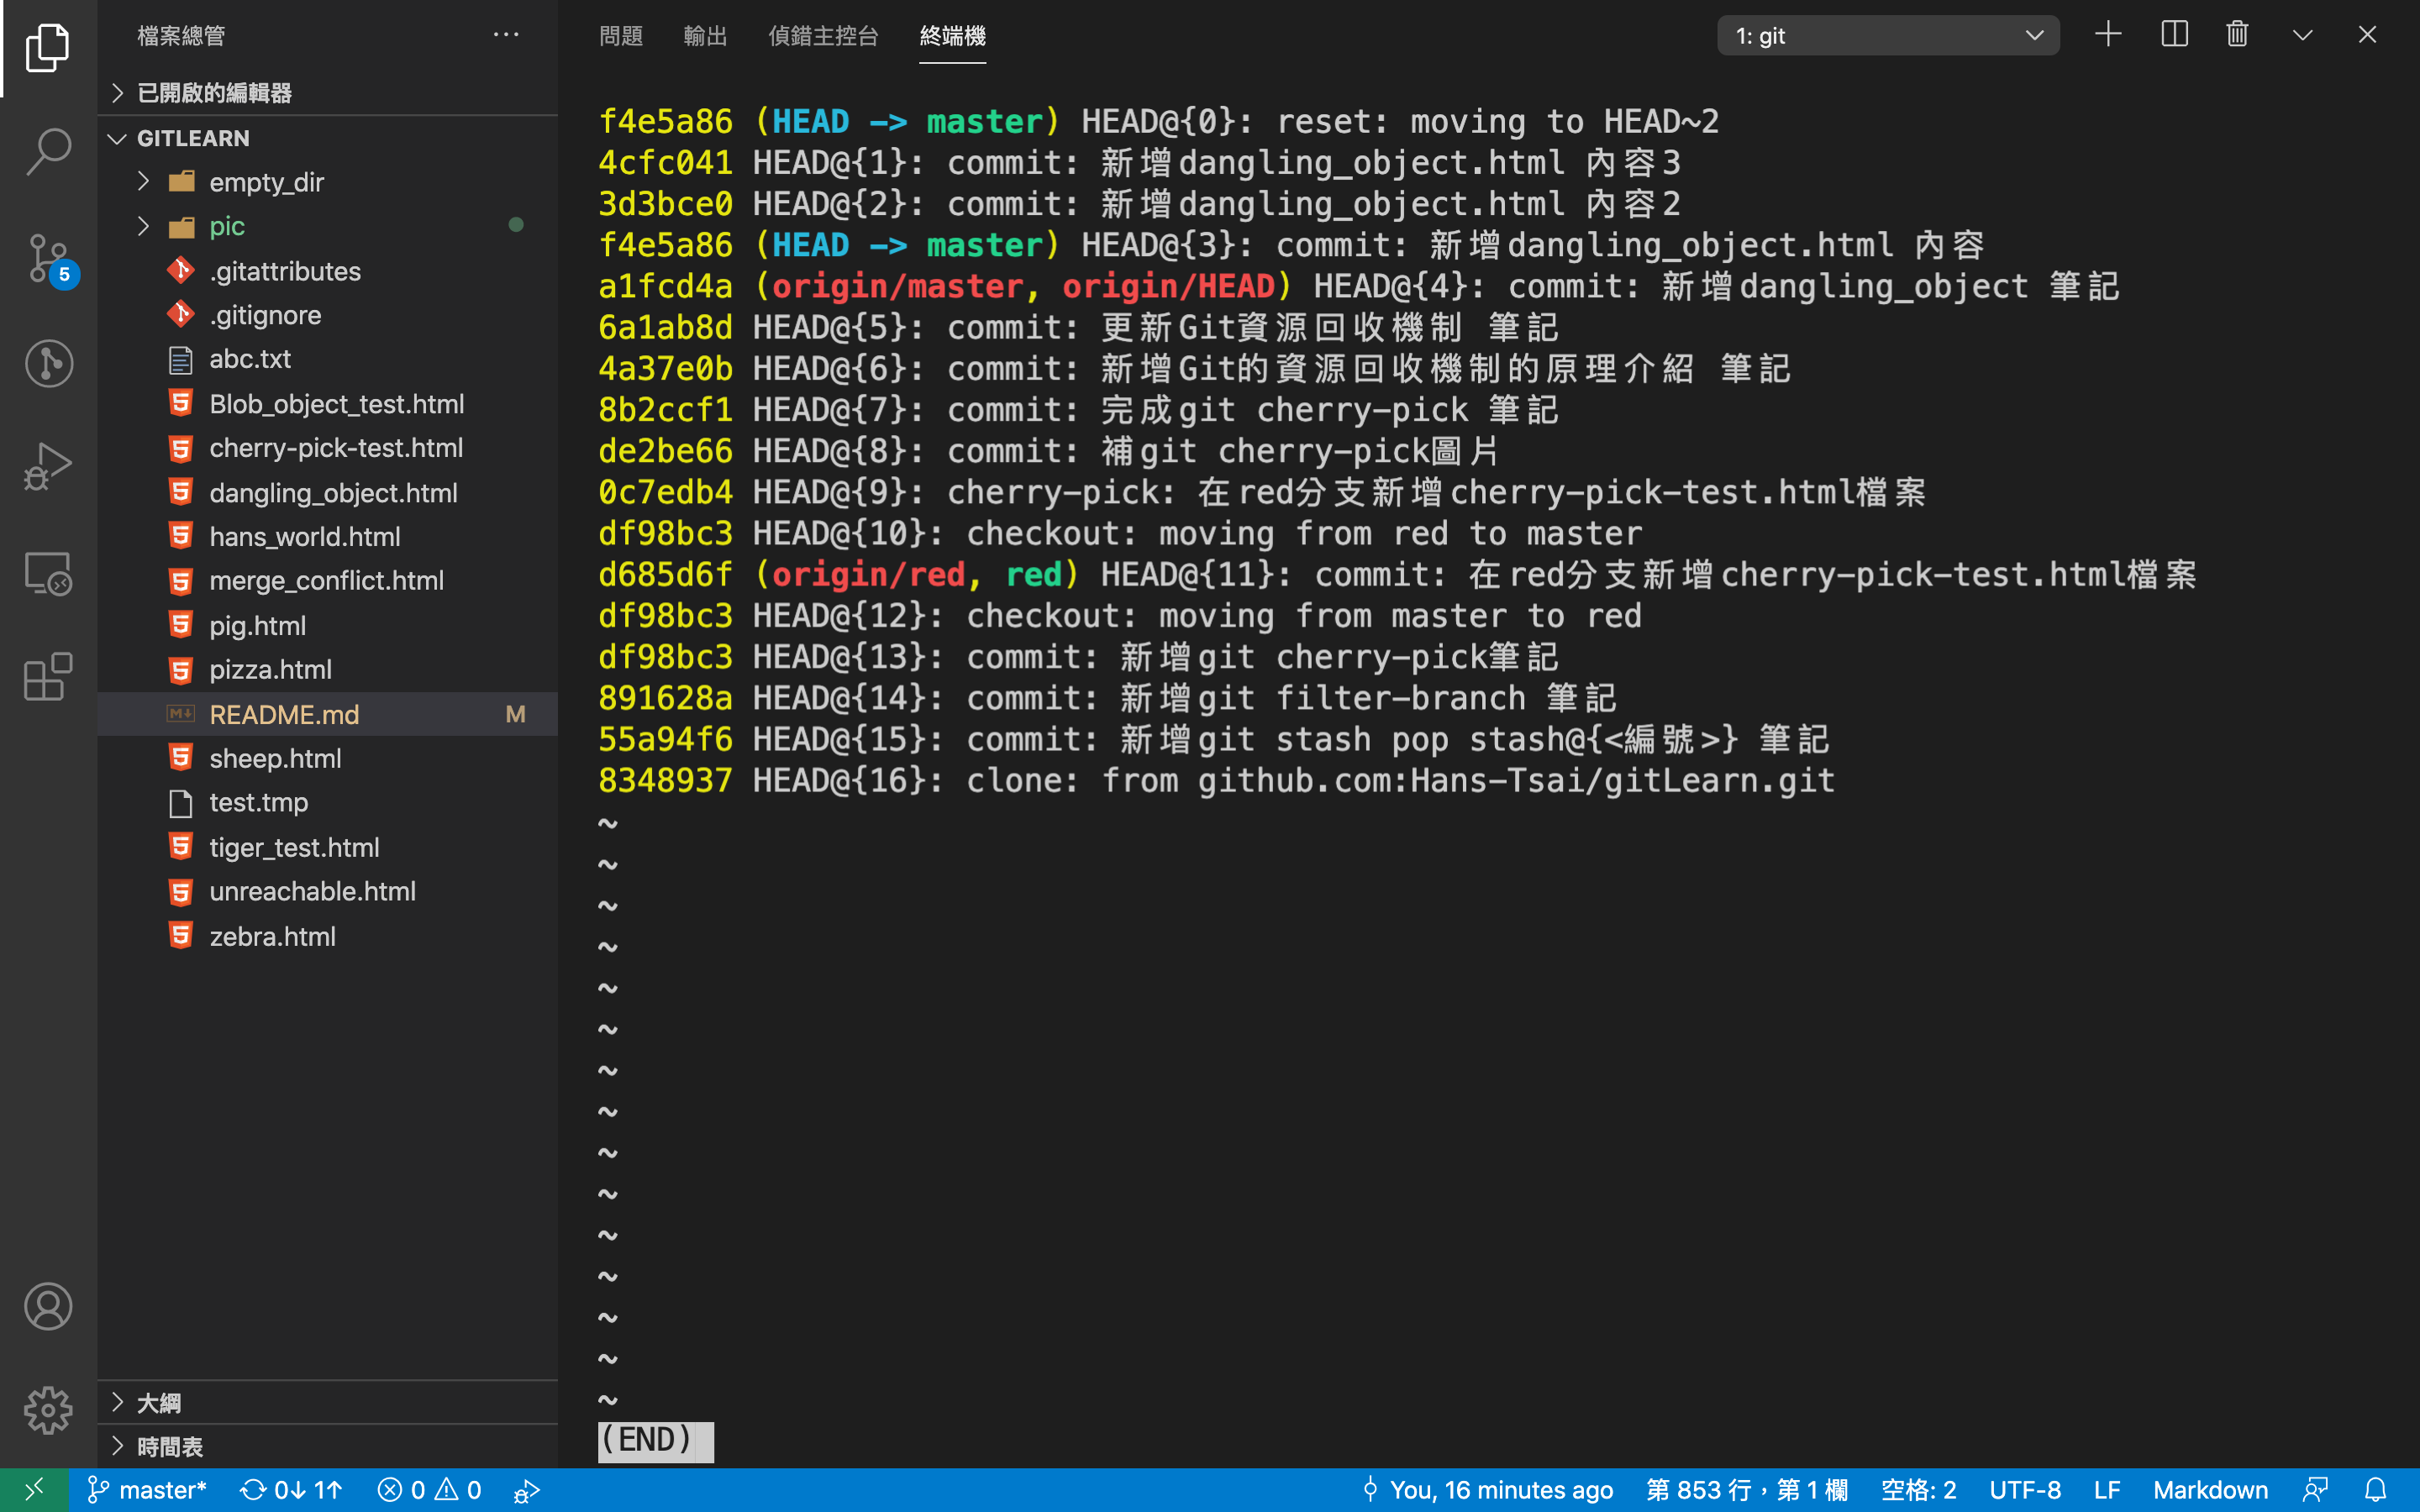Split the terminal panel
The width and height of the screenshot is (2420, 1512).
click(2174, 35)
